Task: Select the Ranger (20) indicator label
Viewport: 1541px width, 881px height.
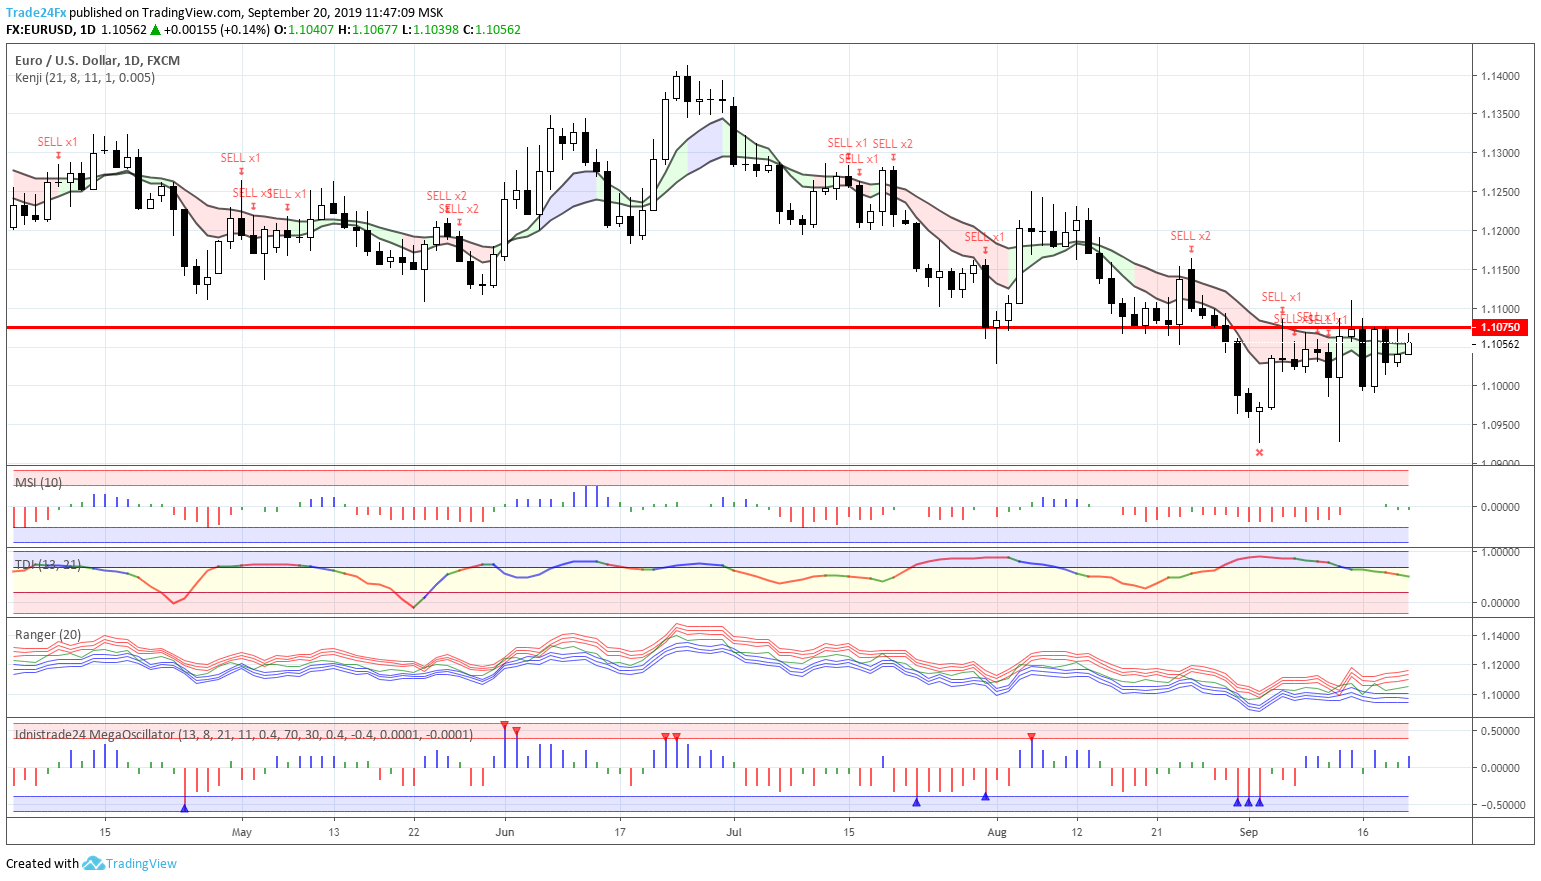Action: point(48,634)
